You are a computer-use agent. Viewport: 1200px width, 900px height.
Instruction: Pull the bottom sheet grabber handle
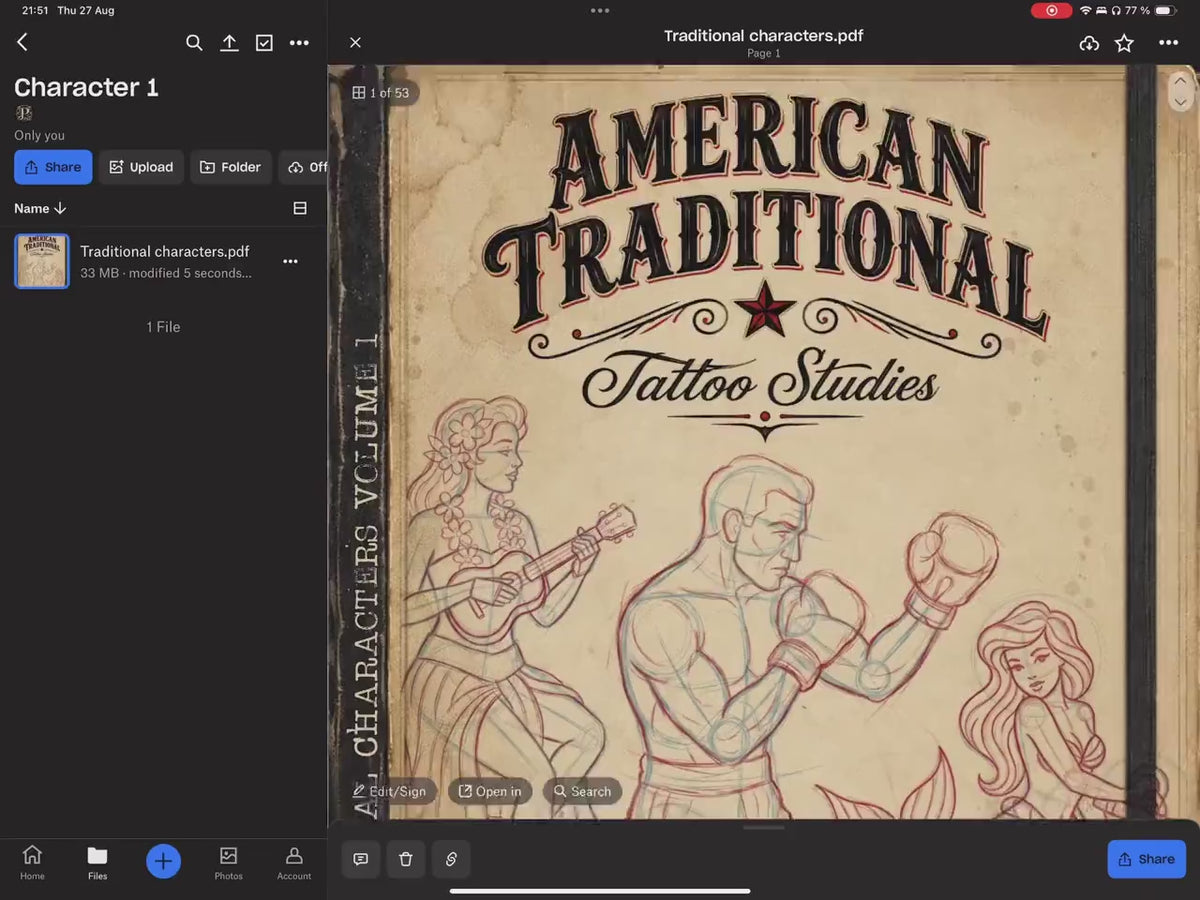coord(764,827)
